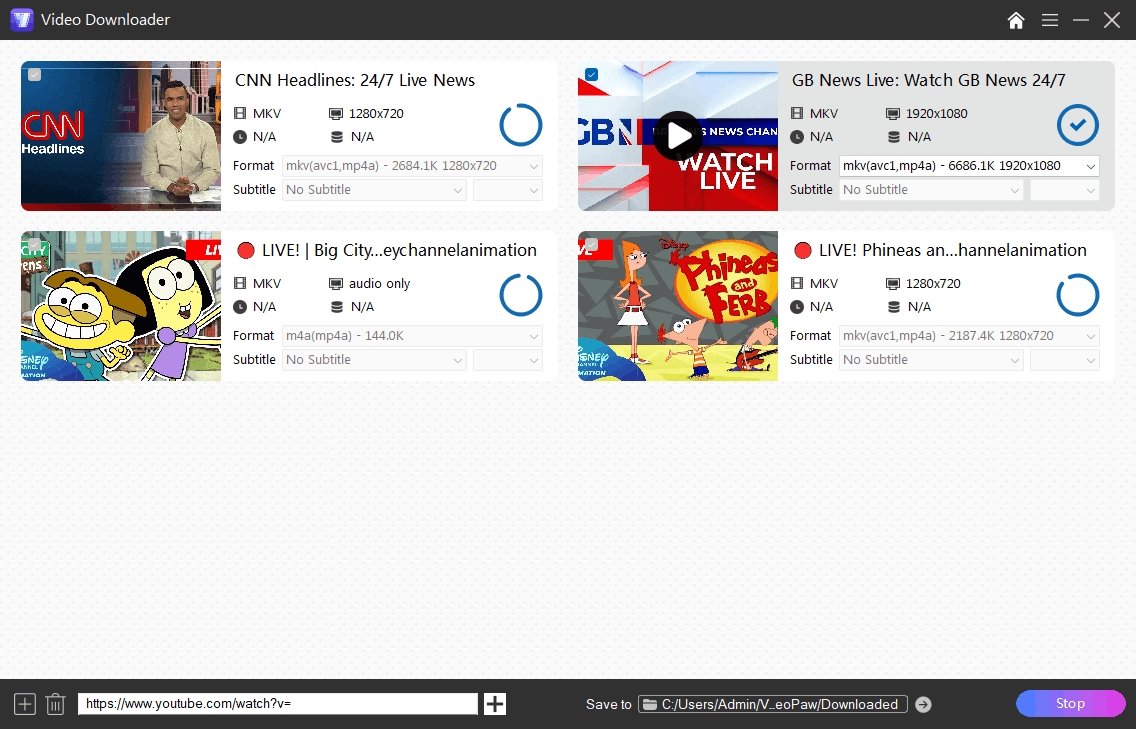The height and width of the screenshot is (729, 1136).
Task: Click the Phineas and Ferb loading spinner
Action: click(1078, 295)
